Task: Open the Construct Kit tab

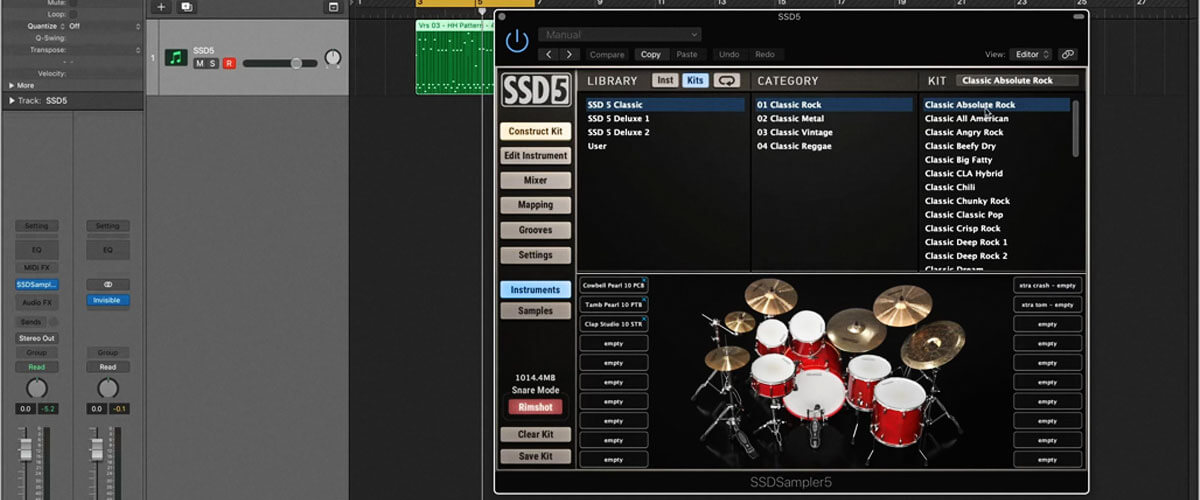Action: point(535,131)
